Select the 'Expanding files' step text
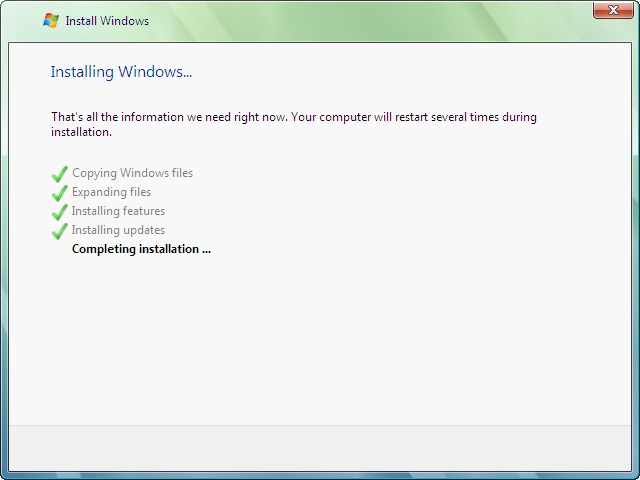This screenshot has width=640, height=480. pyautogui.click(x=111, y=192)
